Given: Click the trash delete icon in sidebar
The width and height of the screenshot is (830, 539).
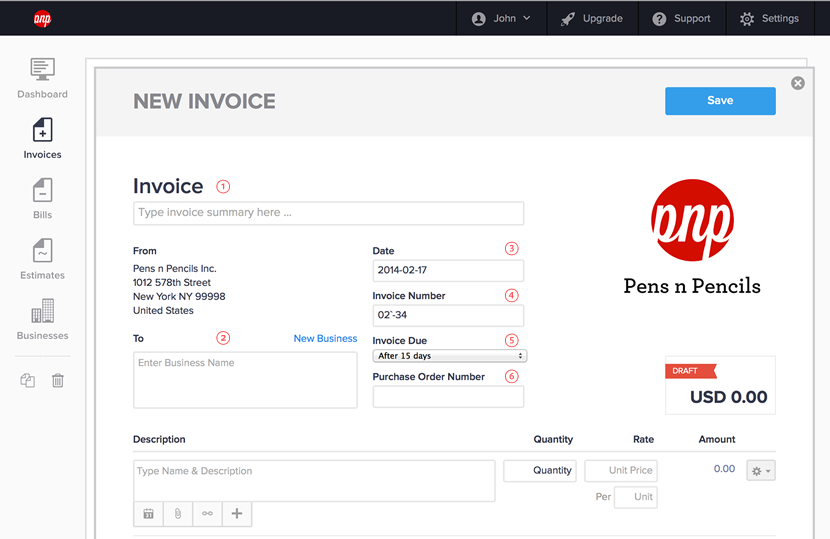Looking at the screenshot, I should click(58, 380).
